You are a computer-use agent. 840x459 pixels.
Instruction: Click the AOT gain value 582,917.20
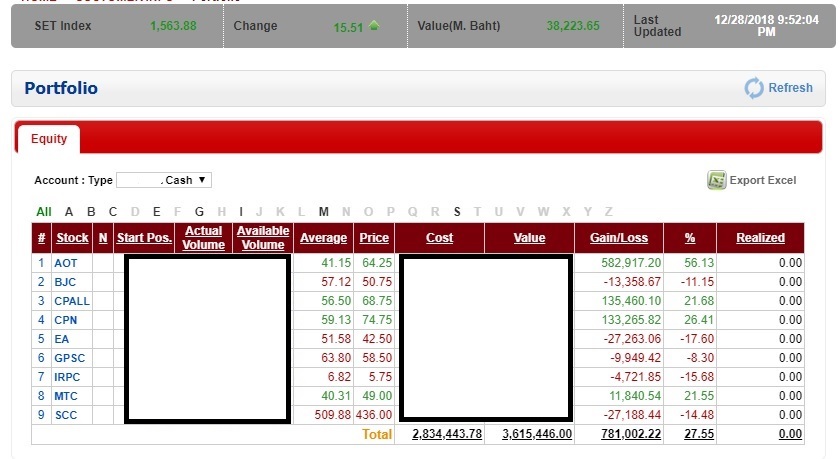coord(631,263)
